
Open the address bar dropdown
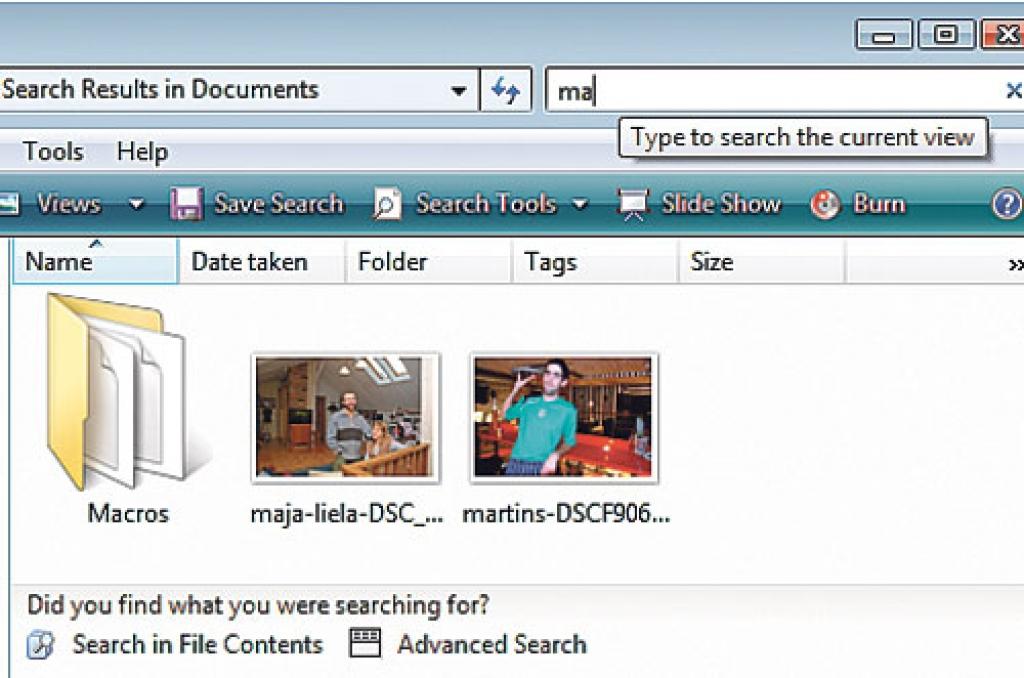click(458, 91)
